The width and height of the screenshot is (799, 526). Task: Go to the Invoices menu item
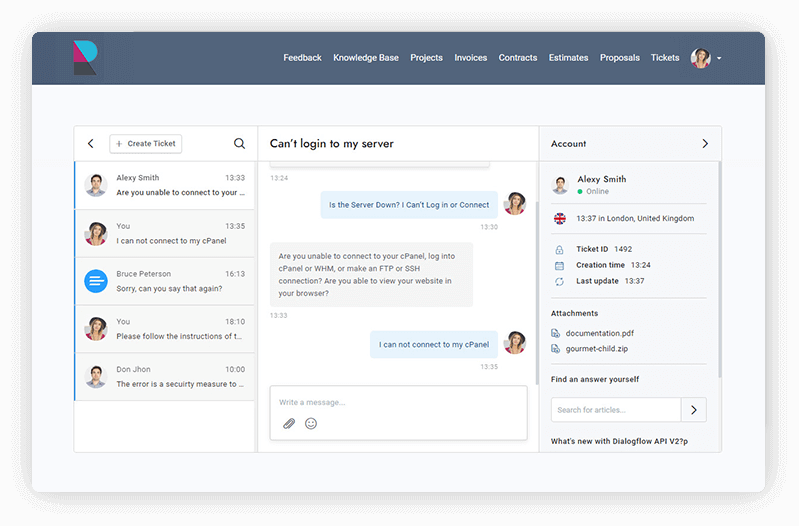tap(471, 58)
